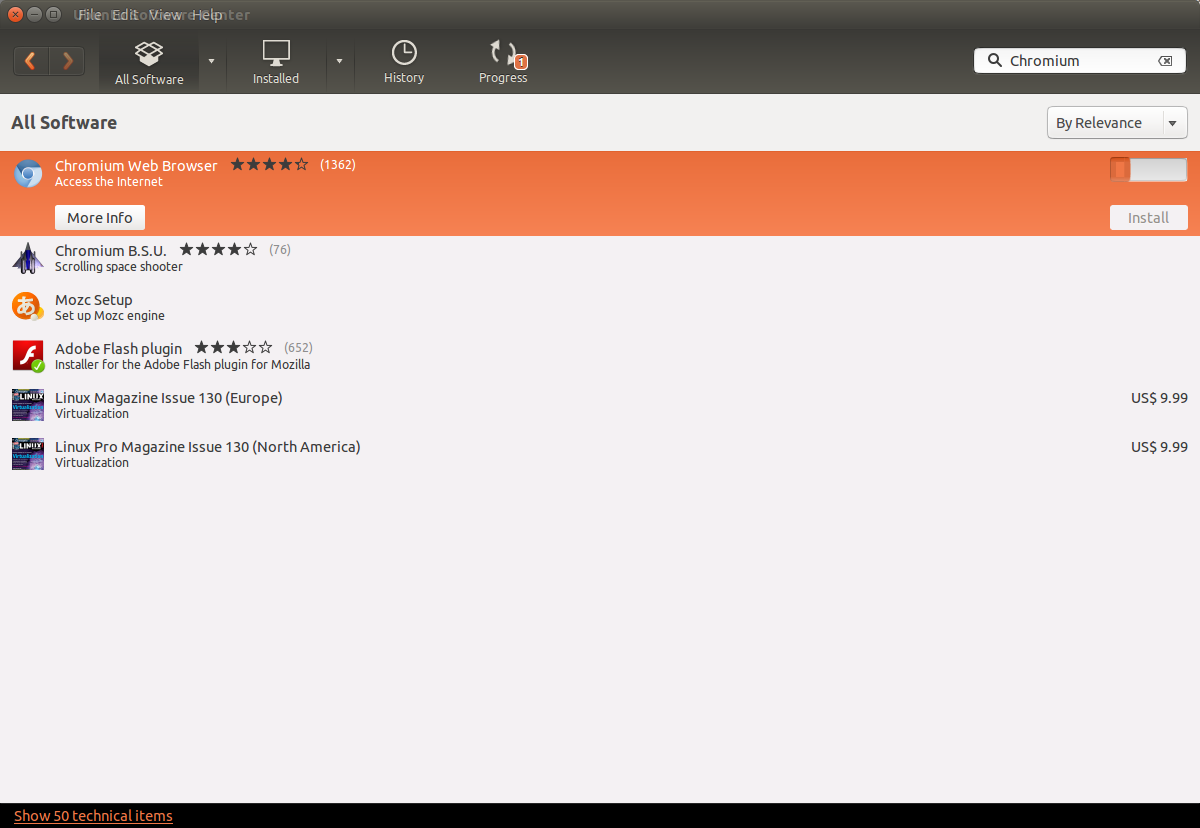The width and height of the screenshot is (1200, 828).
Task: View the Progress of current tasks
Action: pyautogui.click(x=503, y=63)
